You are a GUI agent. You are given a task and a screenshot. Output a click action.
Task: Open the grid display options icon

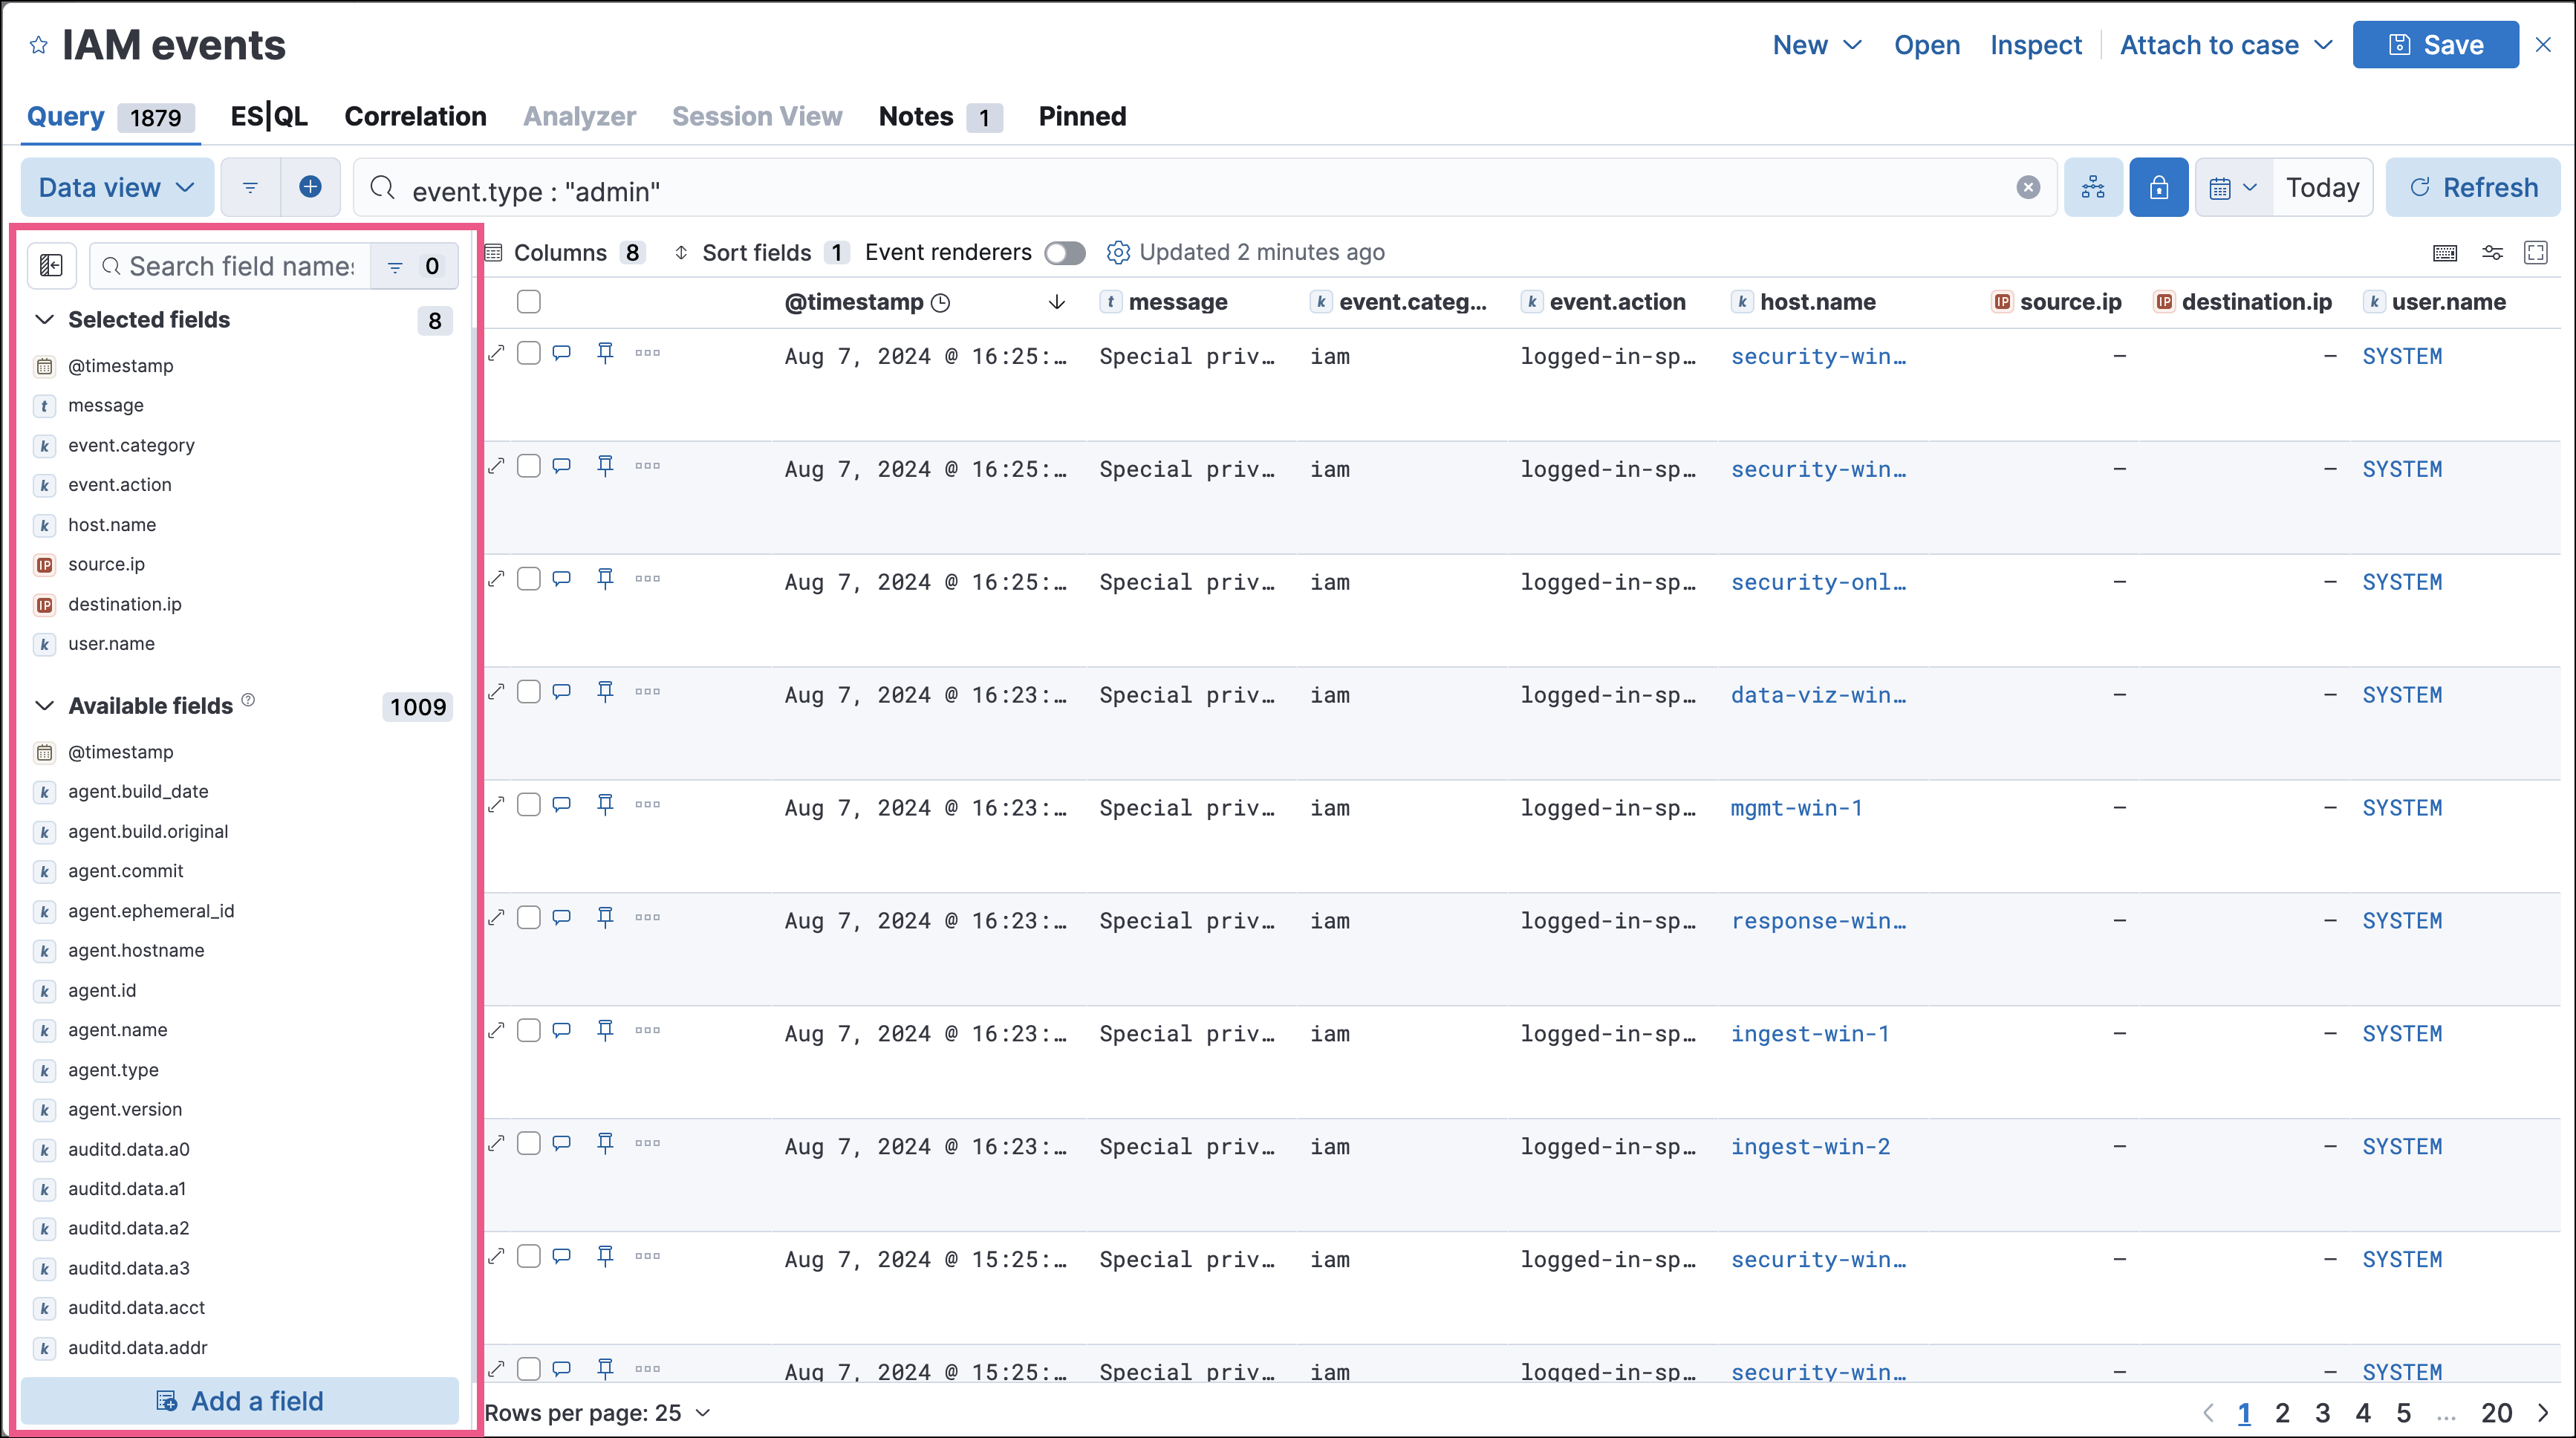2492,252
